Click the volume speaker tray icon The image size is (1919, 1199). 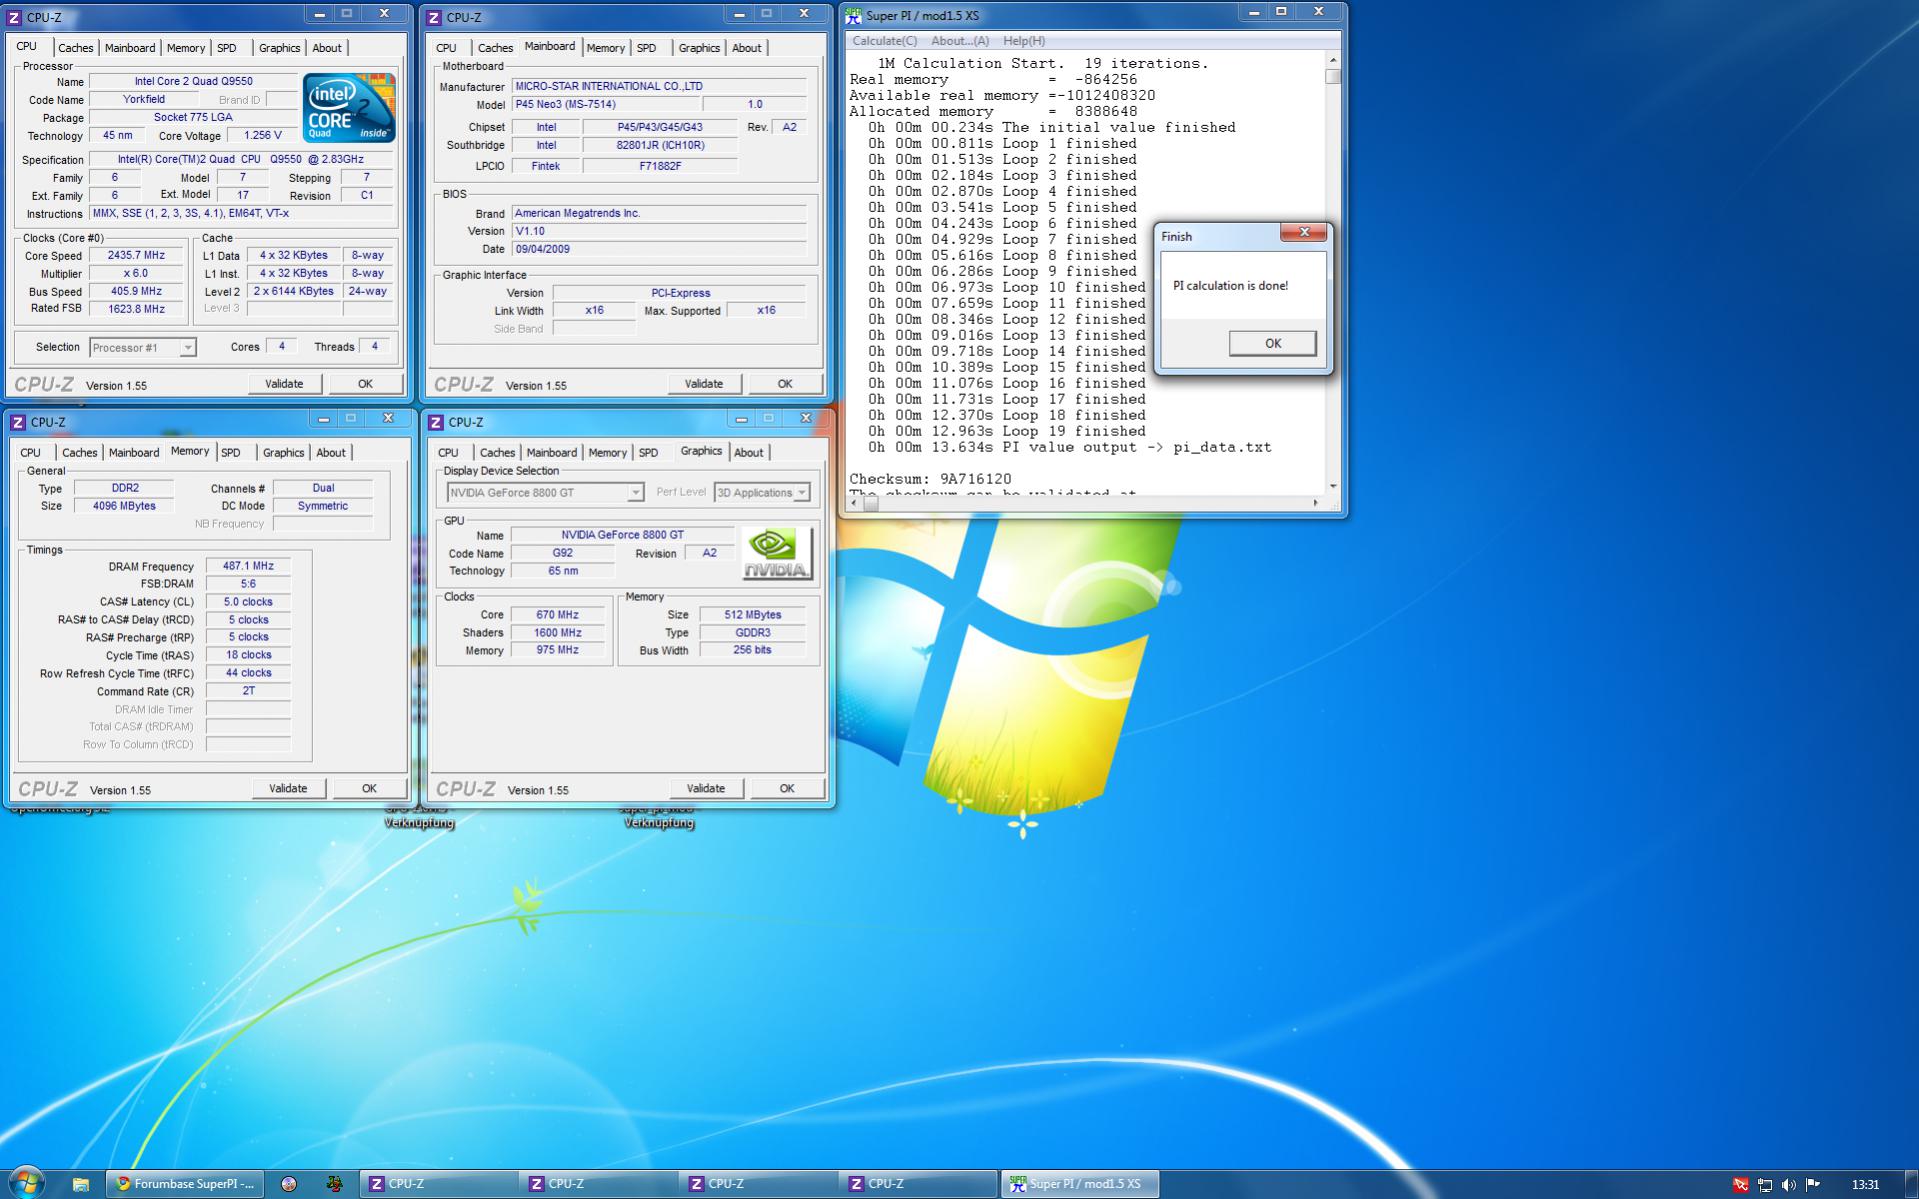[1788, 1184]
